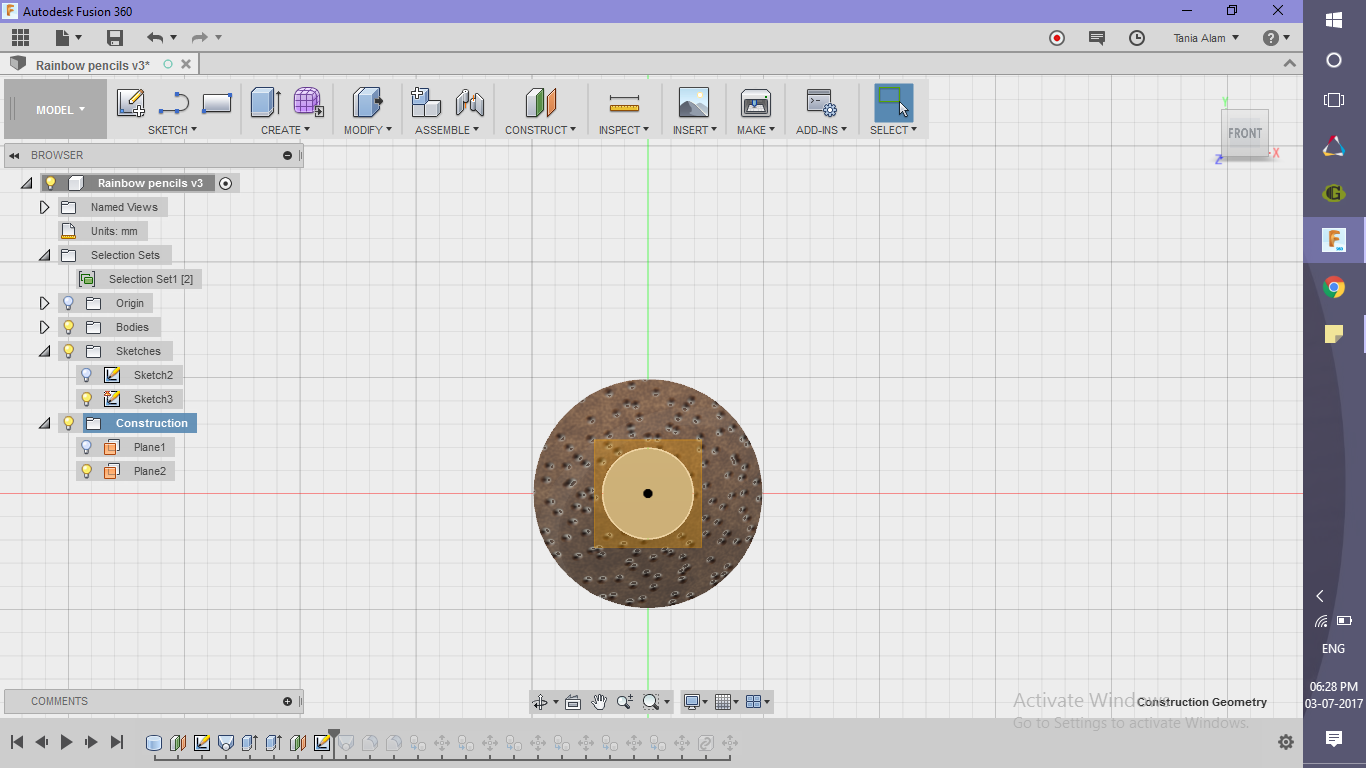
Task: Open the CREATE menu
Action: [285, 130]
